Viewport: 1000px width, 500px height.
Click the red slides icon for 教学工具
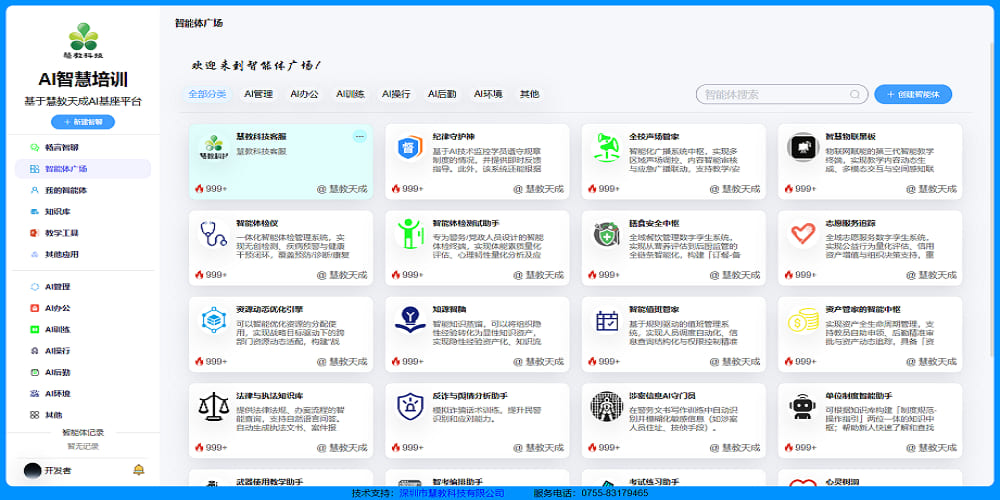pyautogui.click(x=34, y=233)
